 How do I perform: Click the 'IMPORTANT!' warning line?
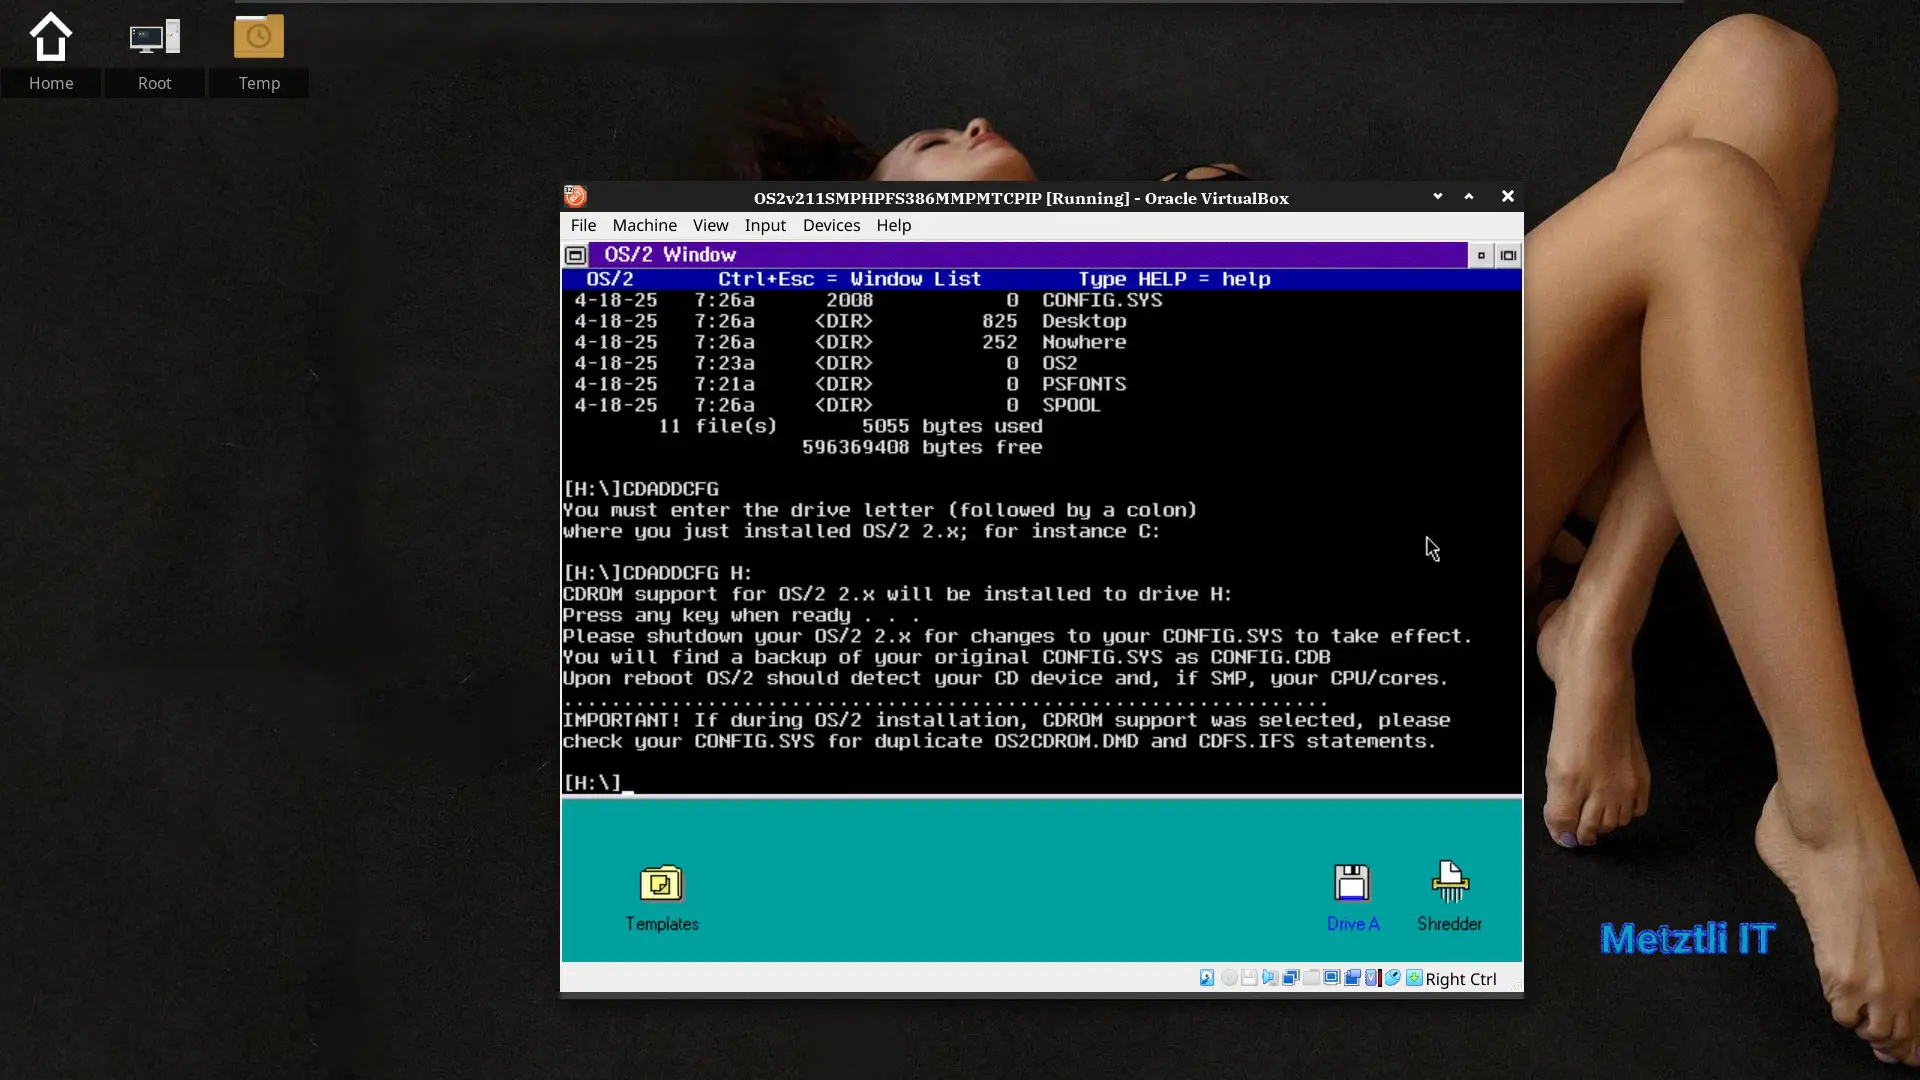(1006, 720)
